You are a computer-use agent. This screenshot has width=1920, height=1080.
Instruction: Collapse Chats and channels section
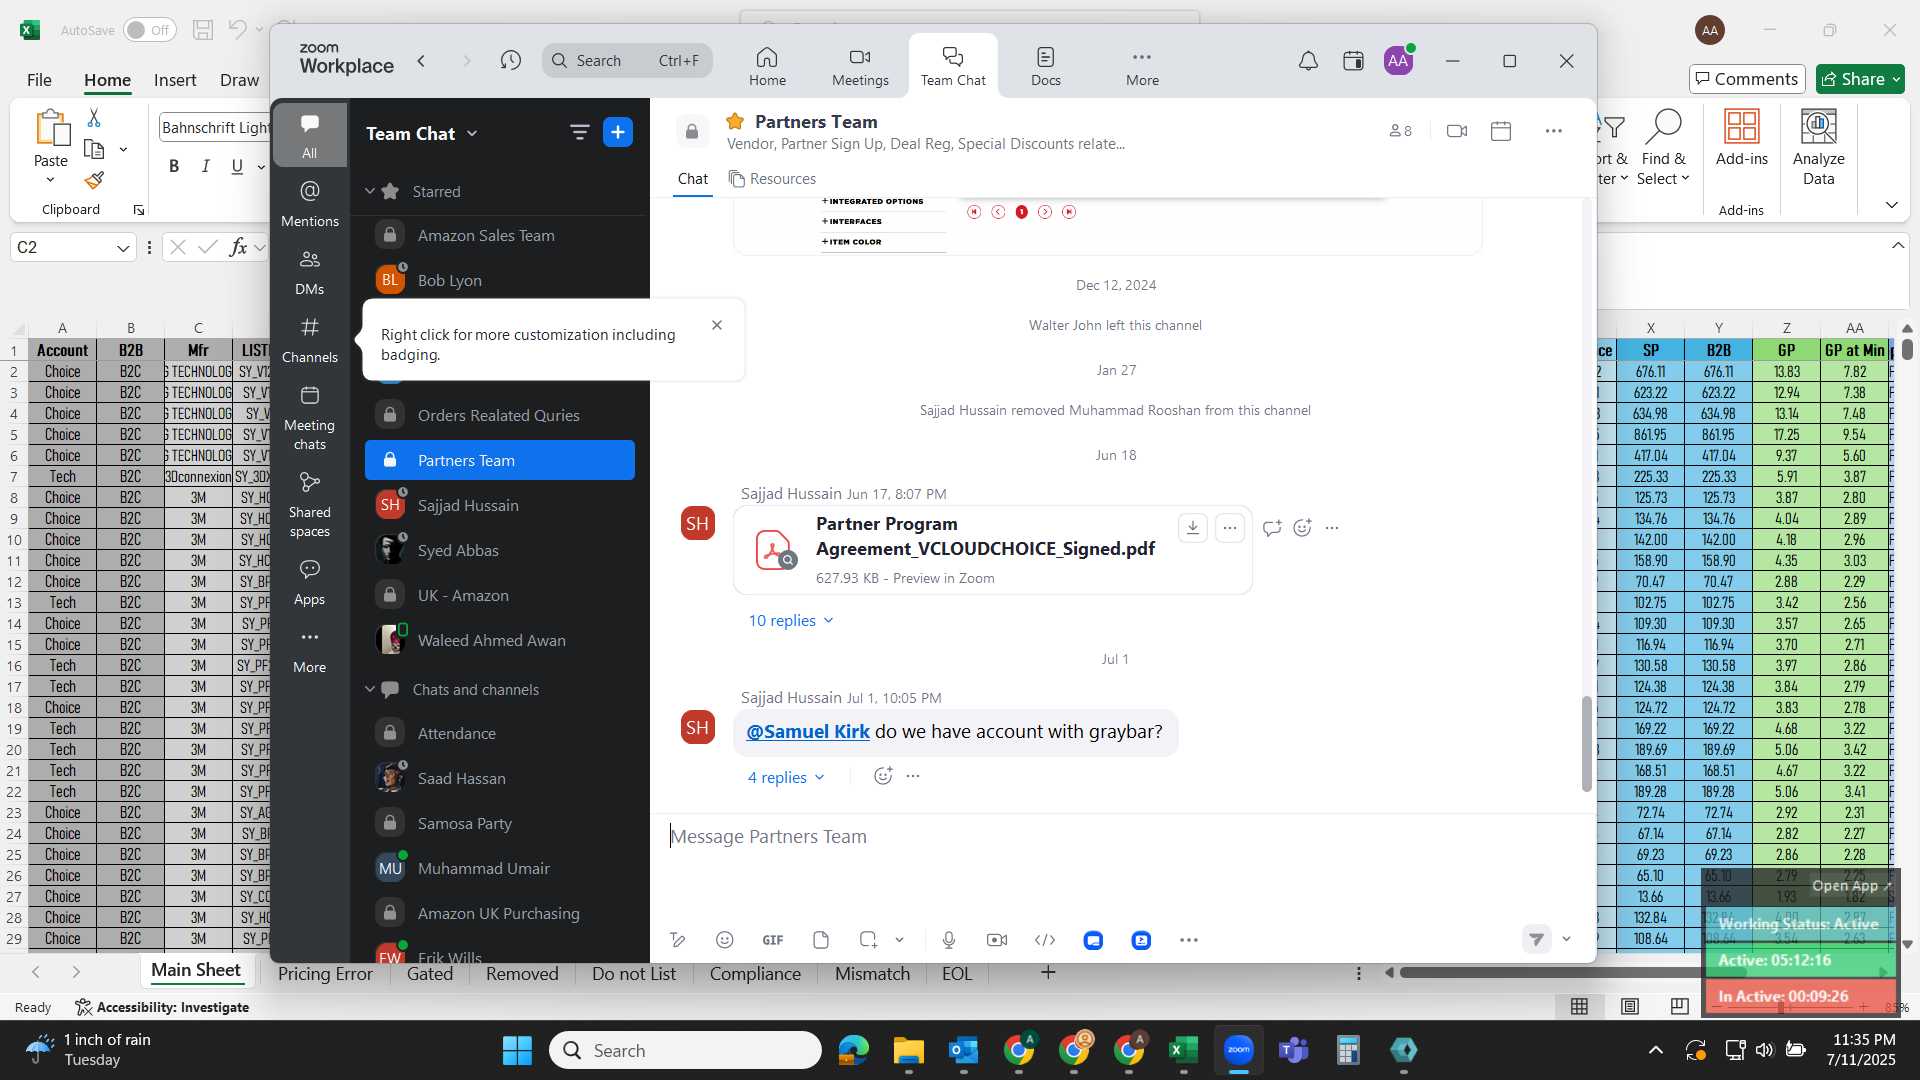pos(369,689)
